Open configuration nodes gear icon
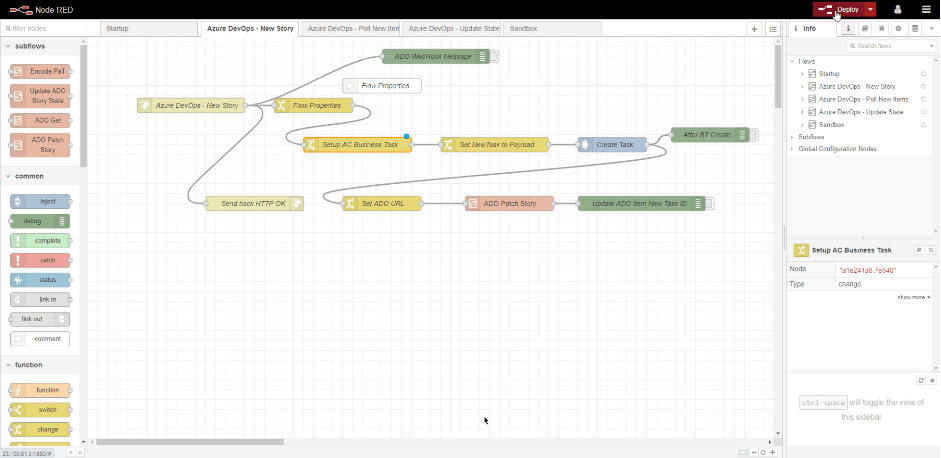Screen dimensions: 941x458 [898, 28]
